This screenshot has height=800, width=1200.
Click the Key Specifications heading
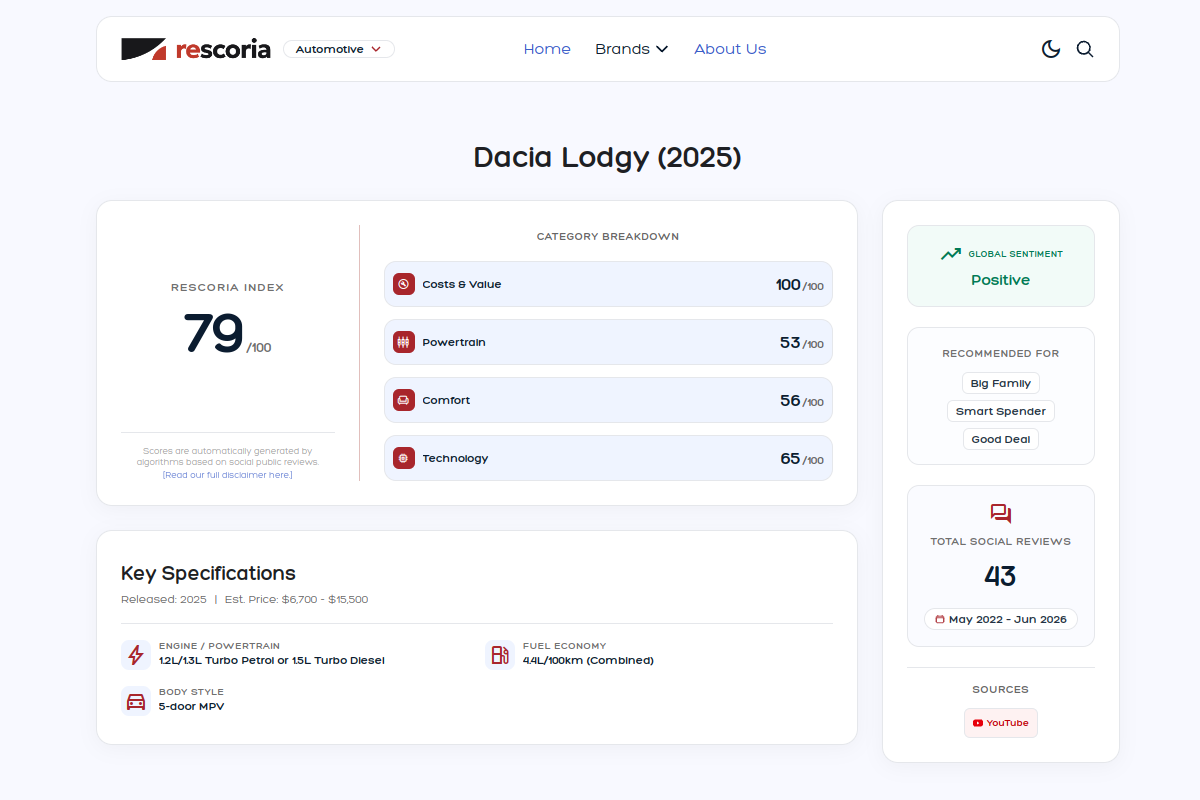pyautogui.click(x=208, y=574)
